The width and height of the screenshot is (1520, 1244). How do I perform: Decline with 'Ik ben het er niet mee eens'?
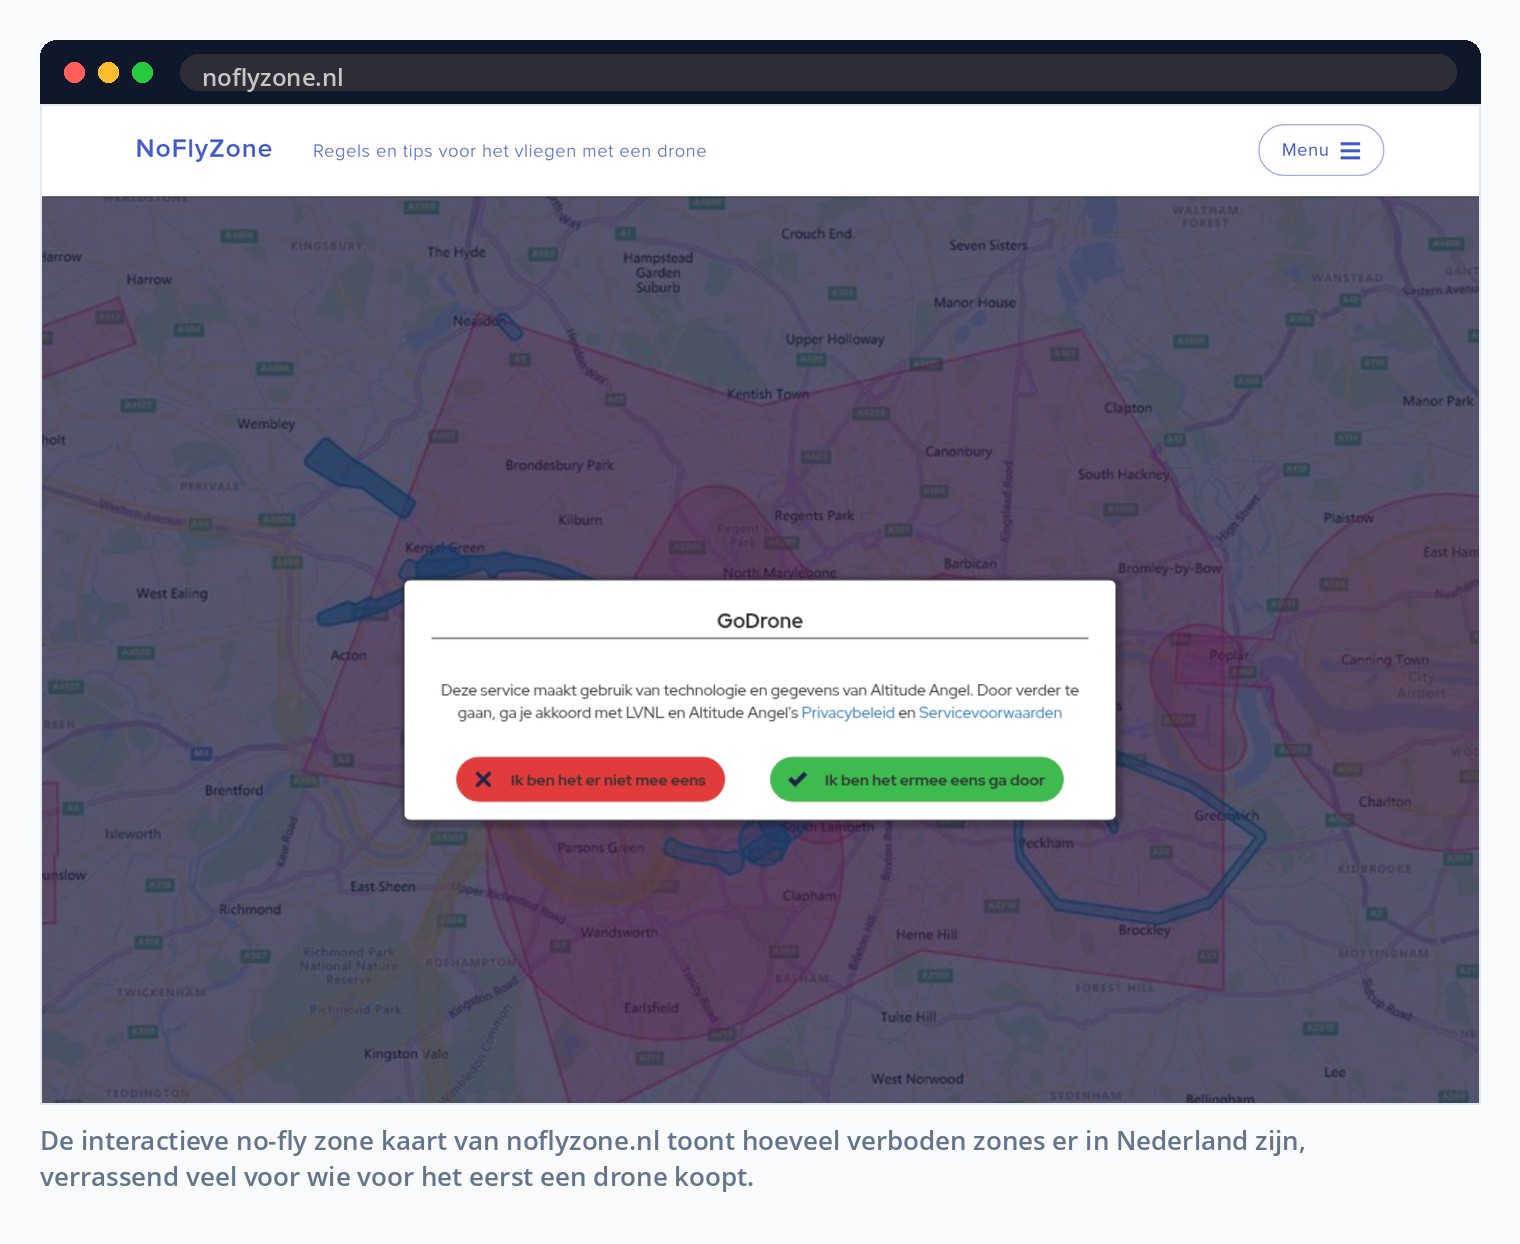(x=590, y=779)
